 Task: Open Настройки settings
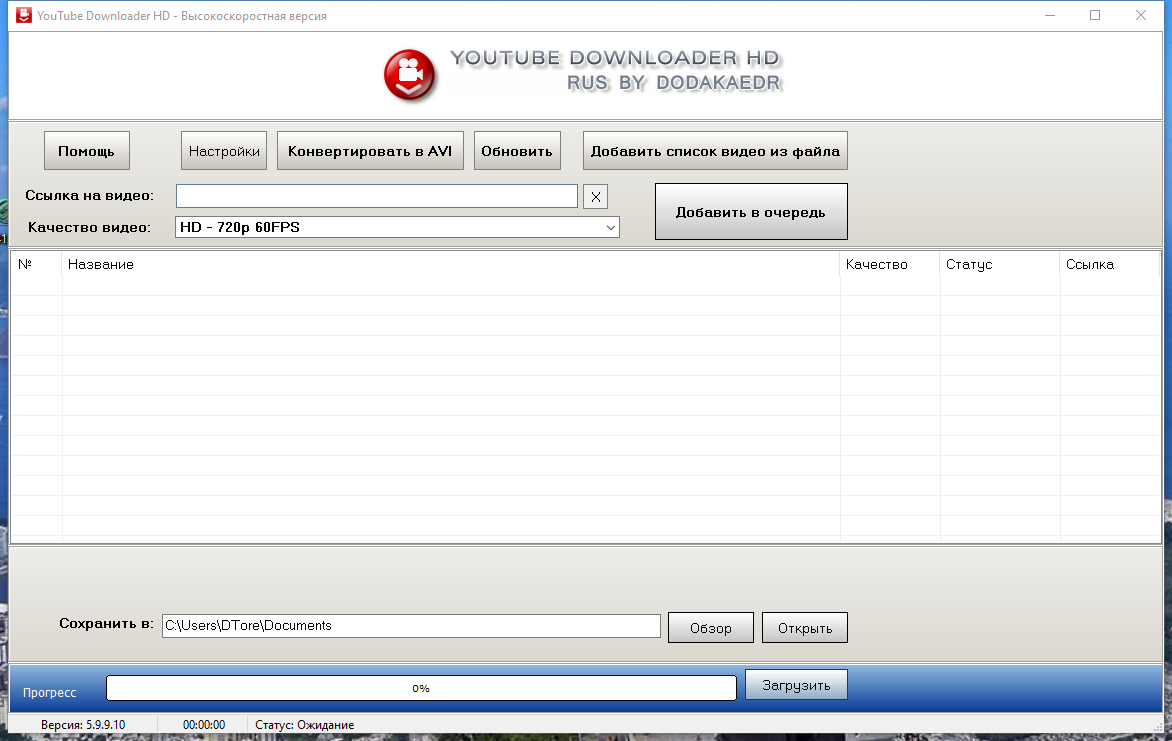click(x=224, y=151)
